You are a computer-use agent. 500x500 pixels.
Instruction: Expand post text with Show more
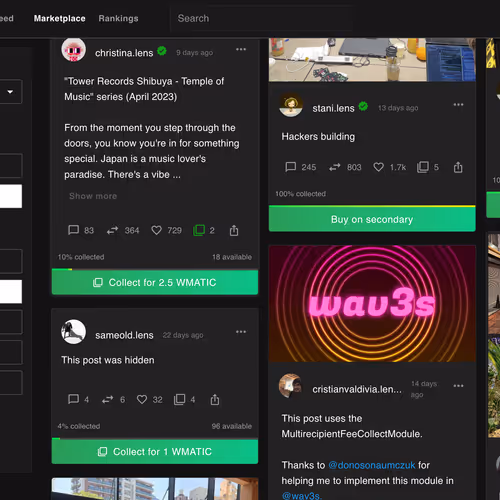pos(93,196)
